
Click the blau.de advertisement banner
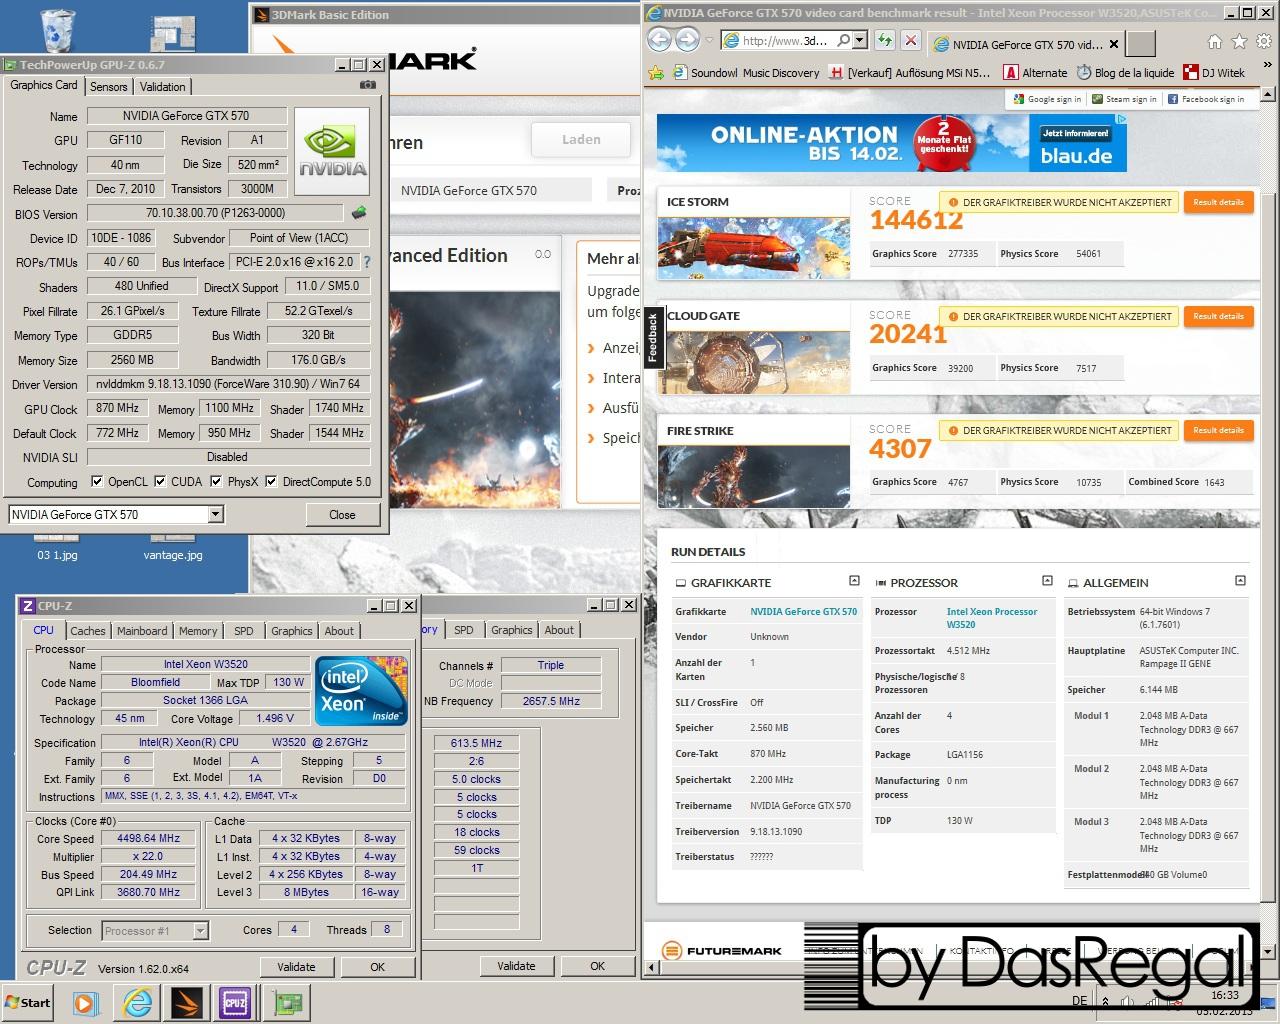tap(892, 144)
